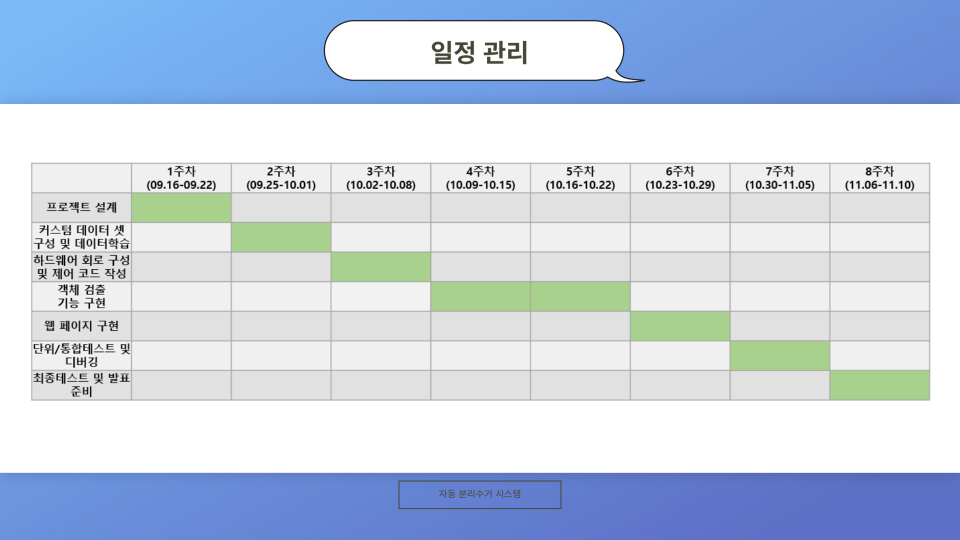Select the 4주차 (10.09-10.15) column header

480,178
